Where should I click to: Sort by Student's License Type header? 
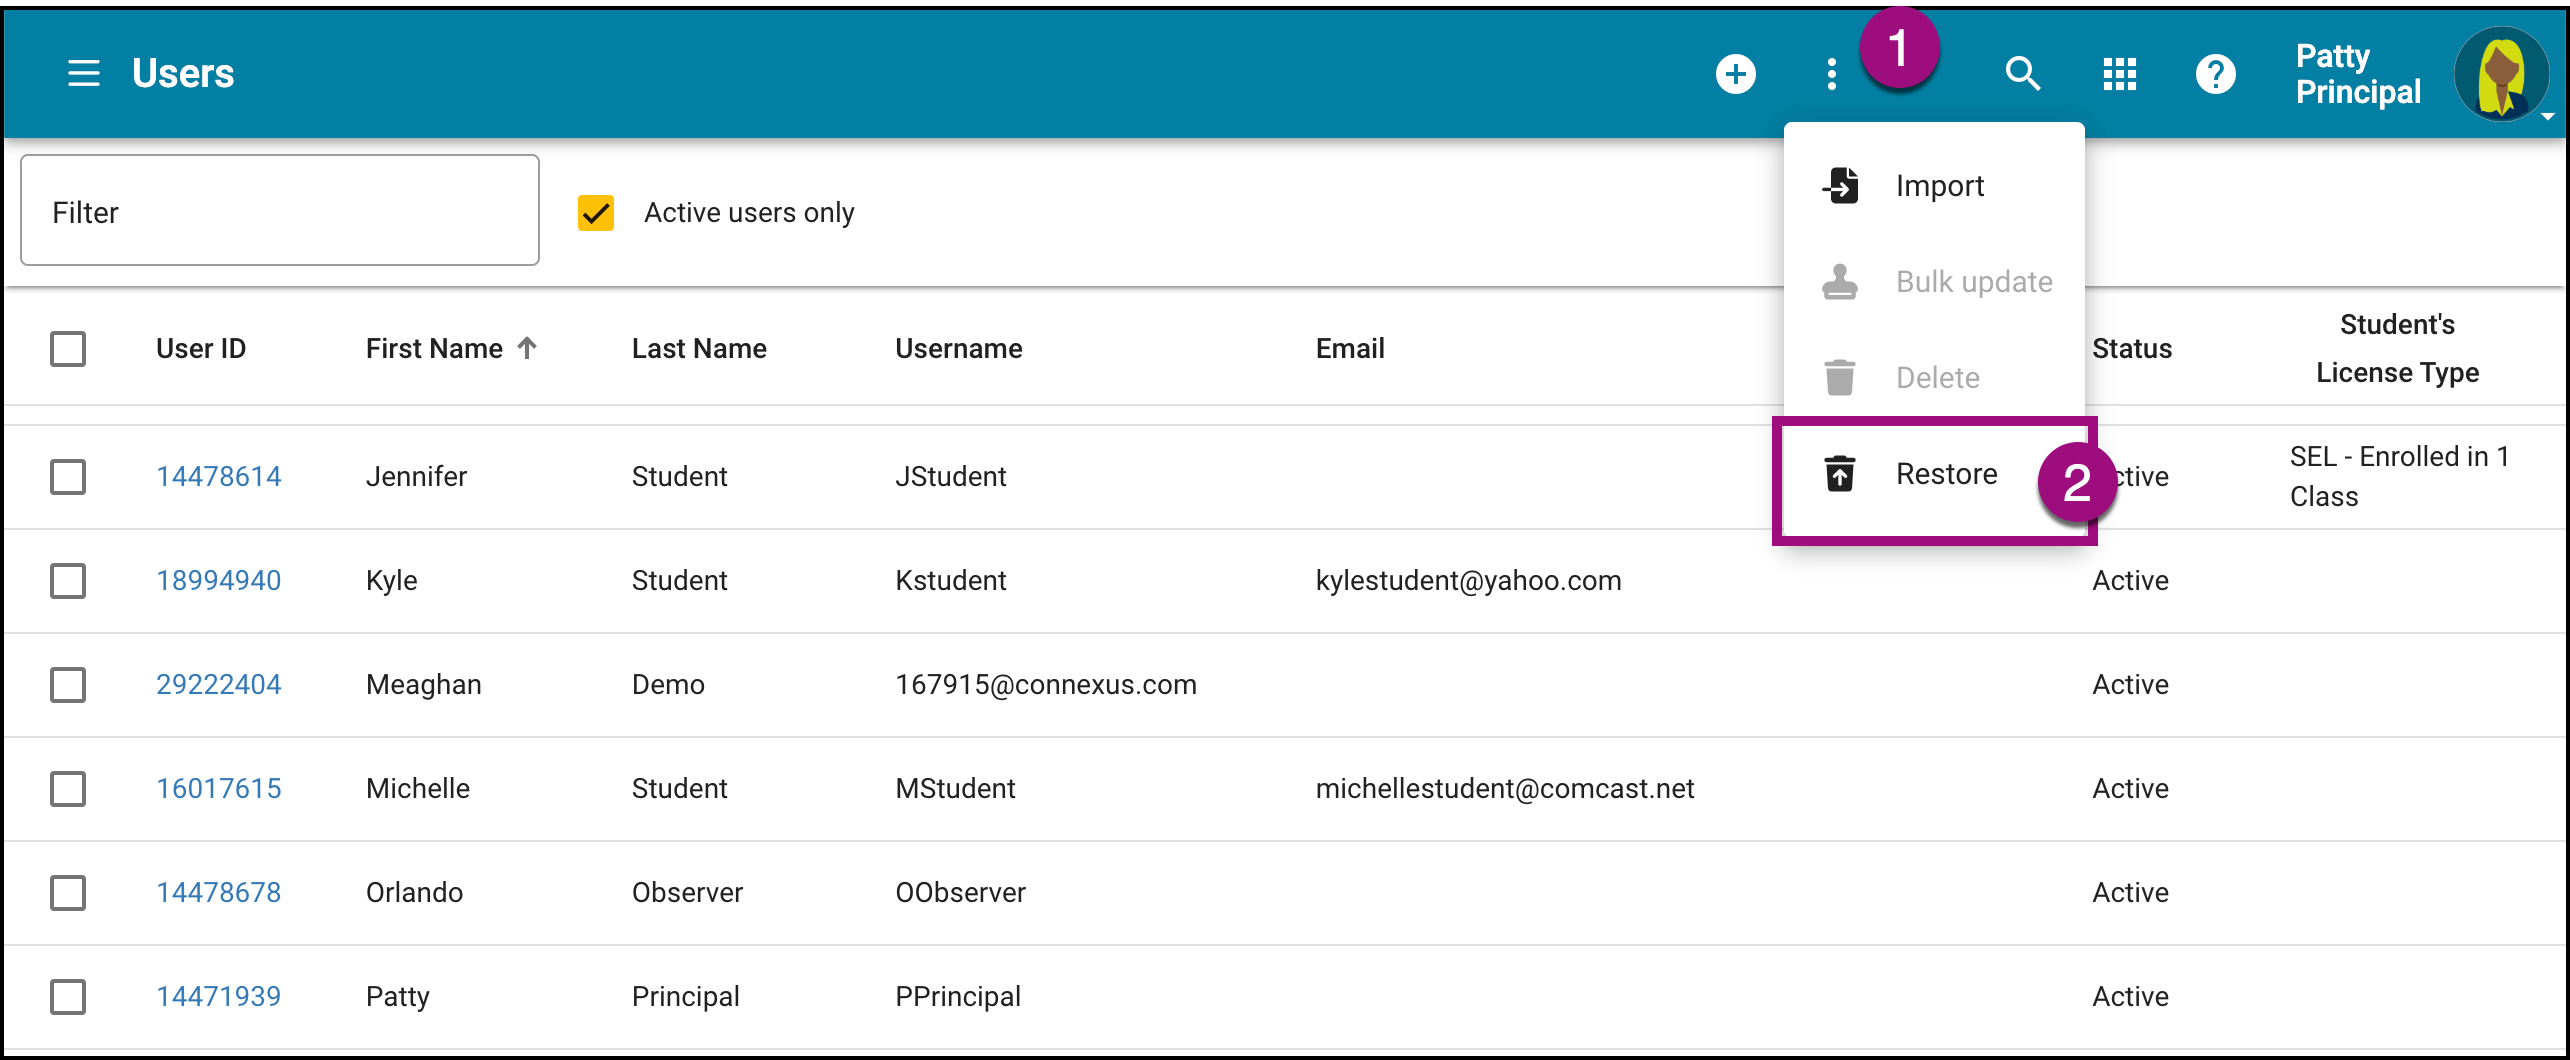click(2397, 349)
